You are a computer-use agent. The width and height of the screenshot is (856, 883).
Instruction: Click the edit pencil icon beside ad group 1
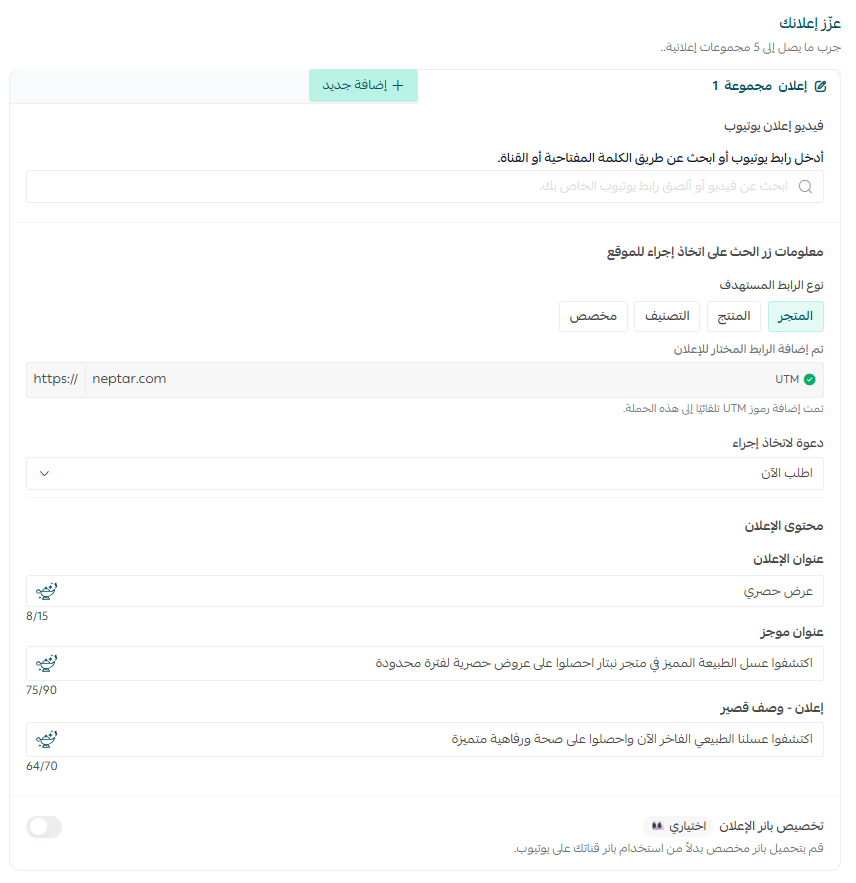(821, 86)
